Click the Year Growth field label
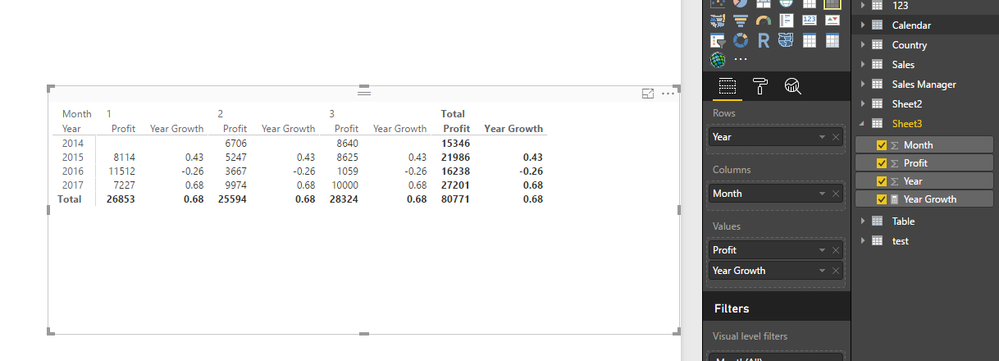Image resolution: width=999 pixels, height=361 pixels. tap(930, 199)
